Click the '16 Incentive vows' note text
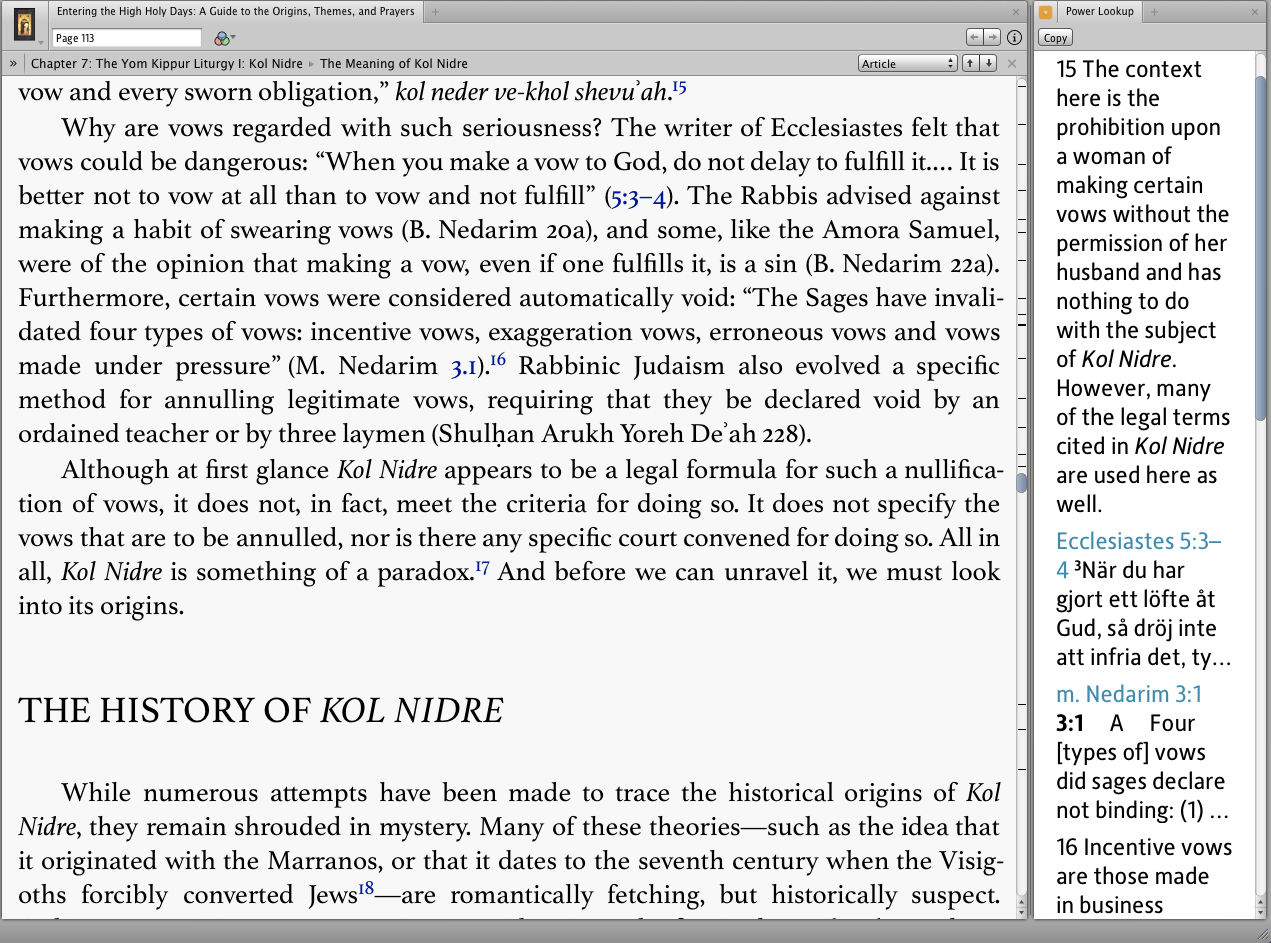1271x943 pixels. tap(1144, 848)
